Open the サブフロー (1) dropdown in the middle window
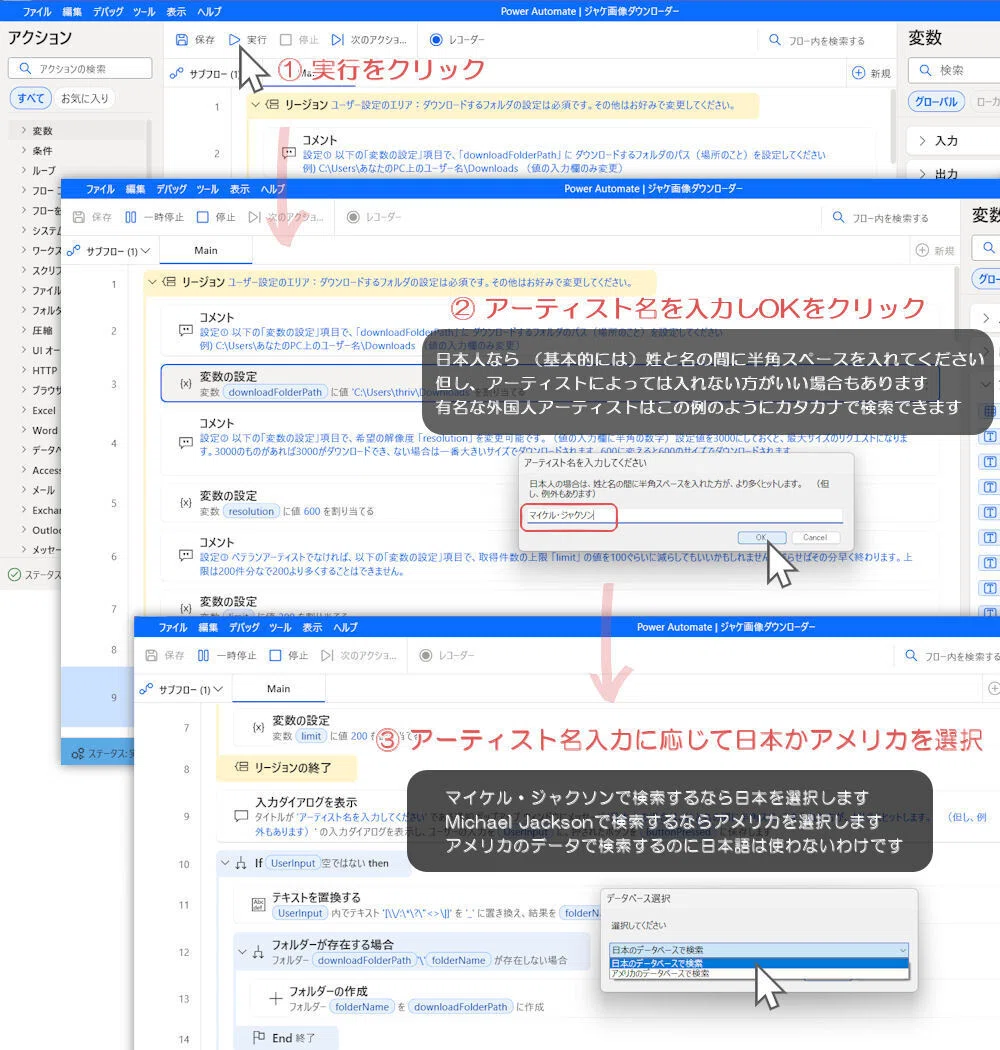This screenshot has height=1050, width=1000. pyautogui.click(x=109, y=251)
